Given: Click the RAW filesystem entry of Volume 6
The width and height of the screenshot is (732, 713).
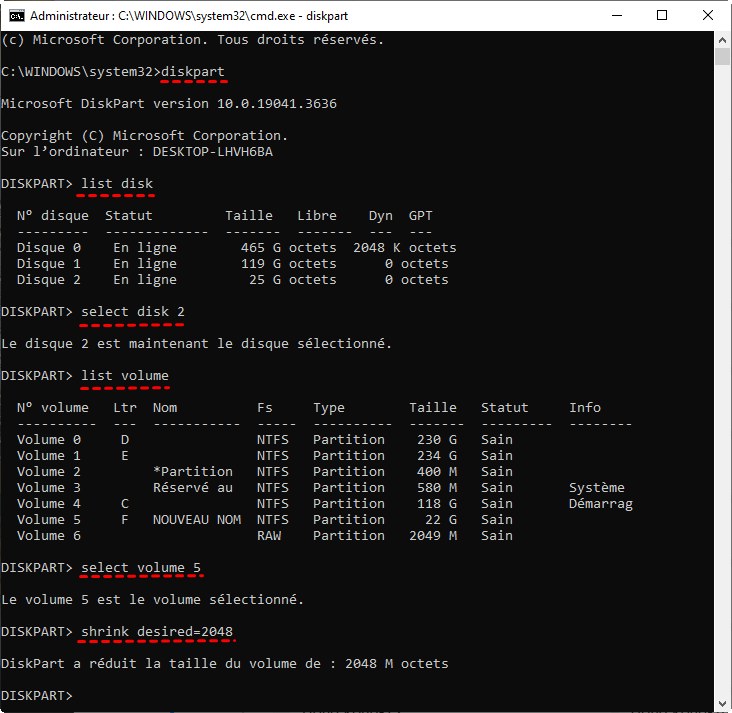Looking at the screenshot, I should 269,536.
